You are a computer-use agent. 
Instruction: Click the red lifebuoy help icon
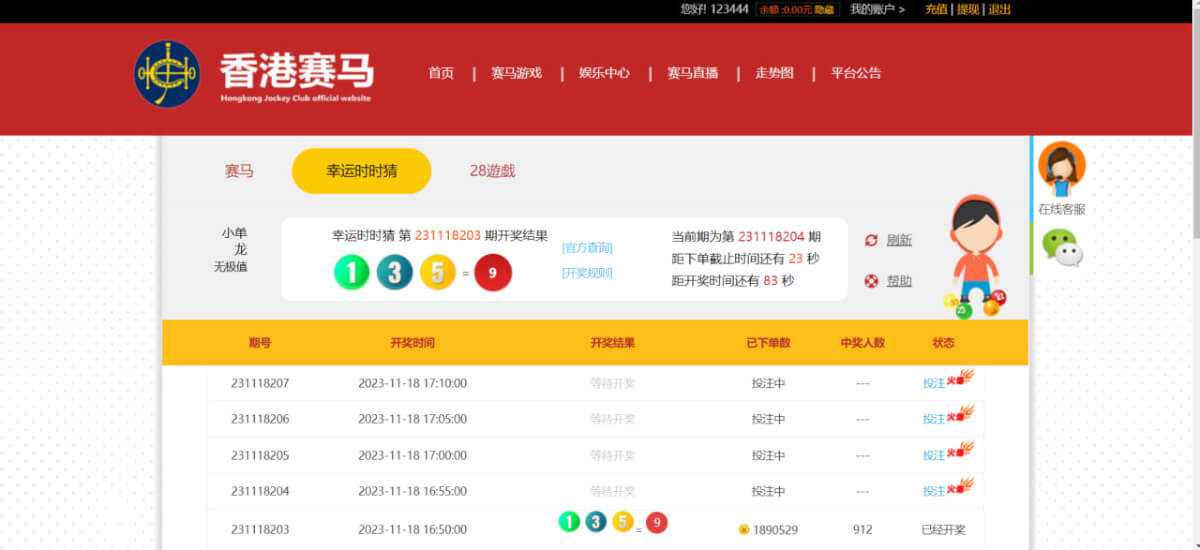[x=871, y=281]
